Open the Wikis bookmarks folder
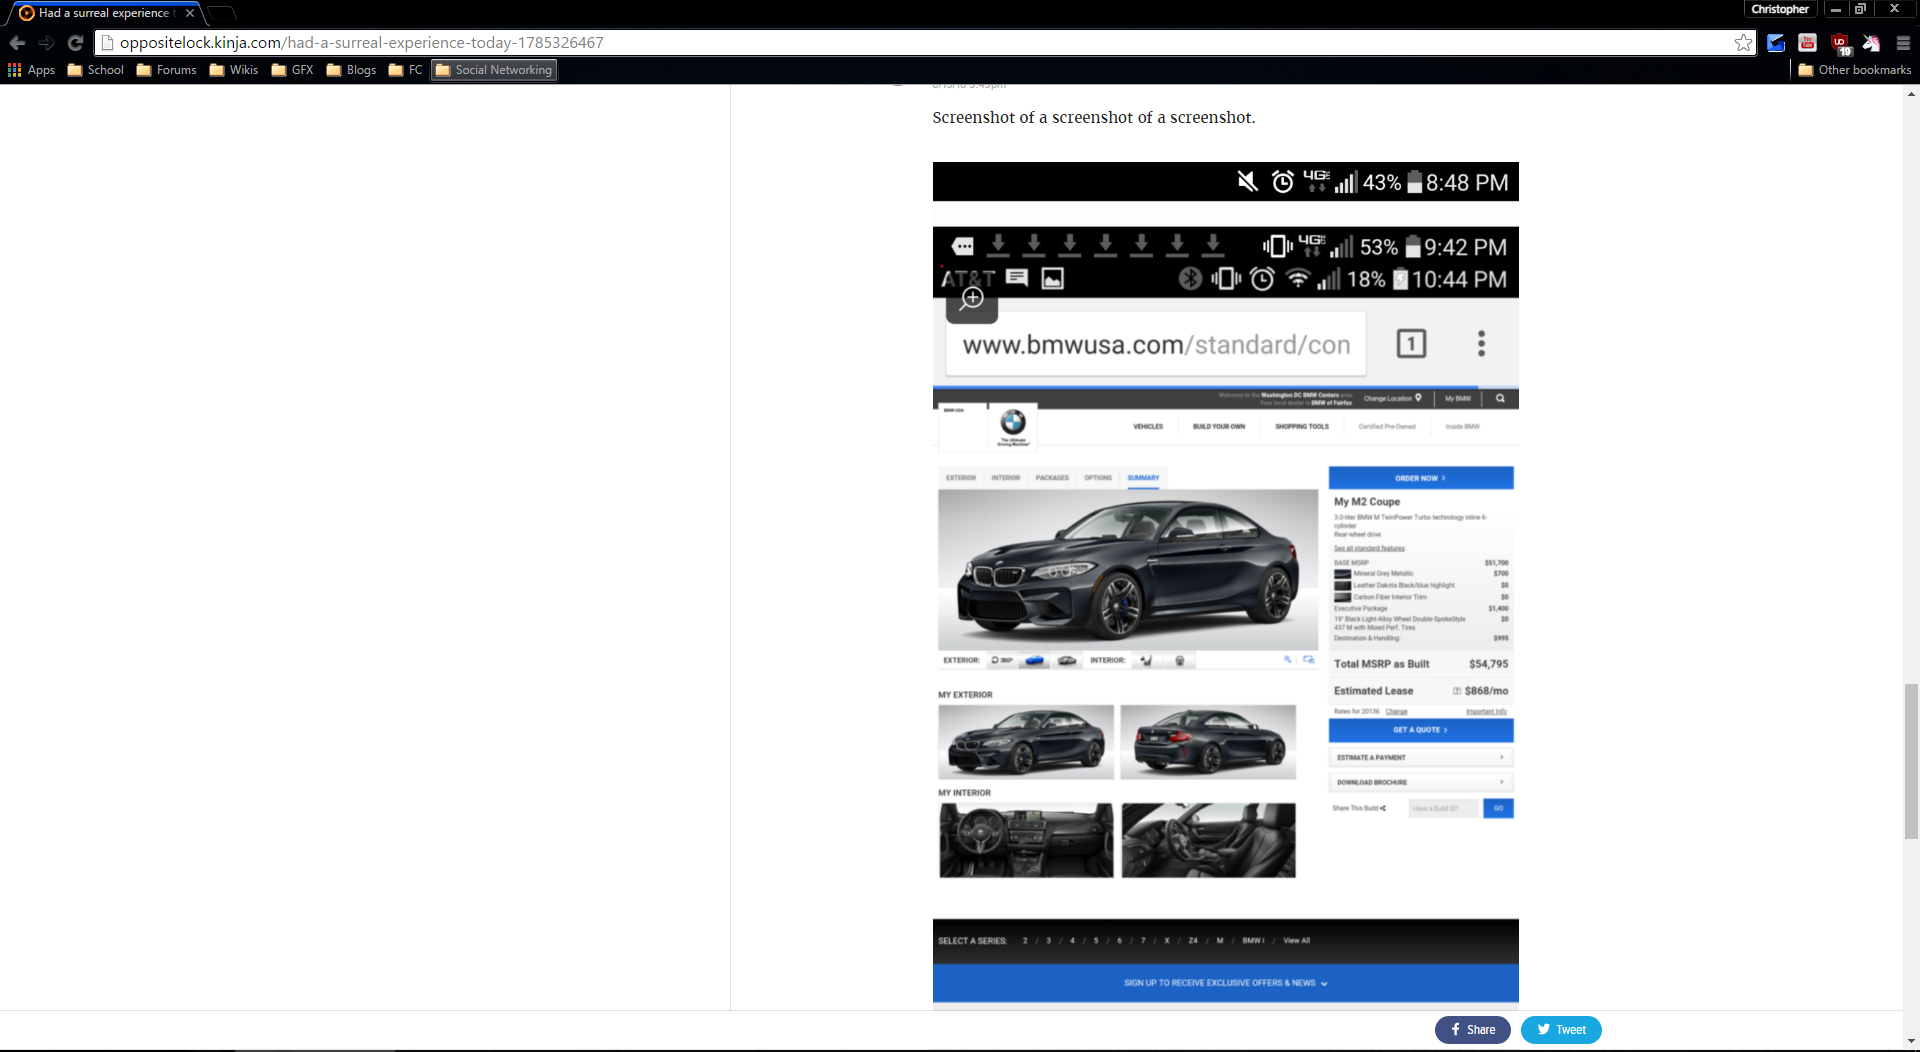 233,70
